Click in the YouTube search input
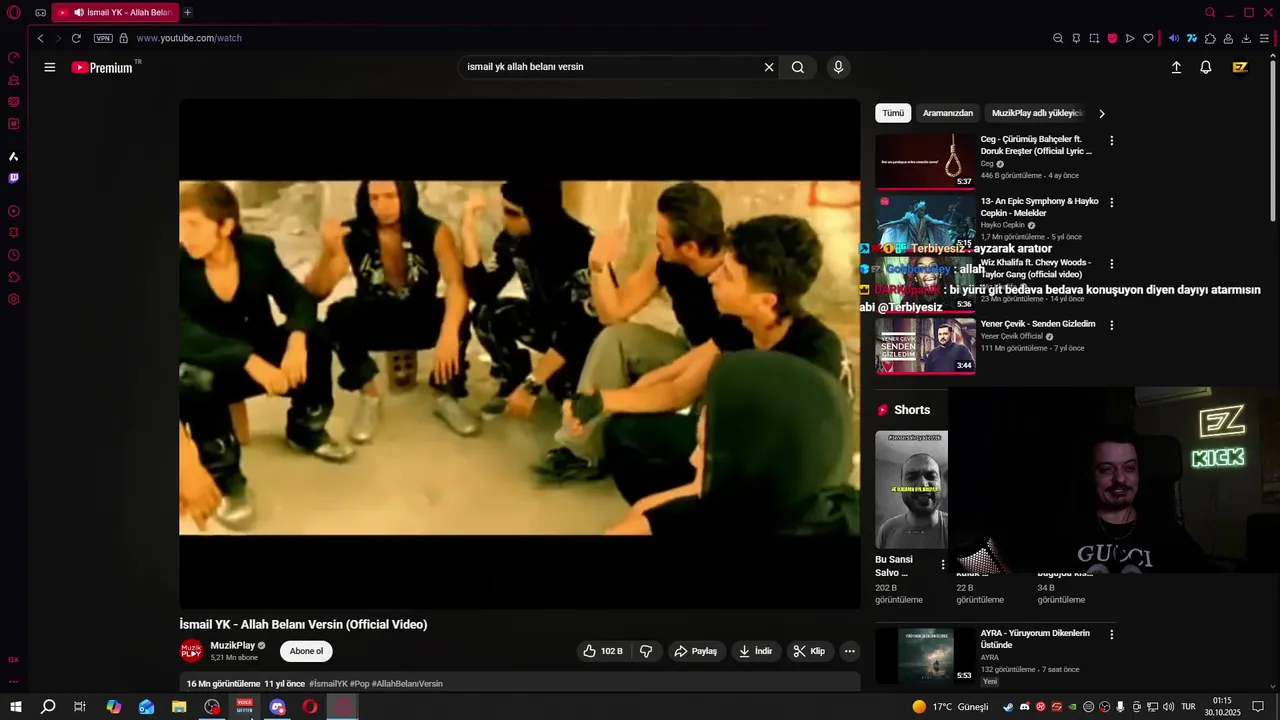The width and height of the screenshot is (1280, 720). pyautogui.click(x=610, y=67)
